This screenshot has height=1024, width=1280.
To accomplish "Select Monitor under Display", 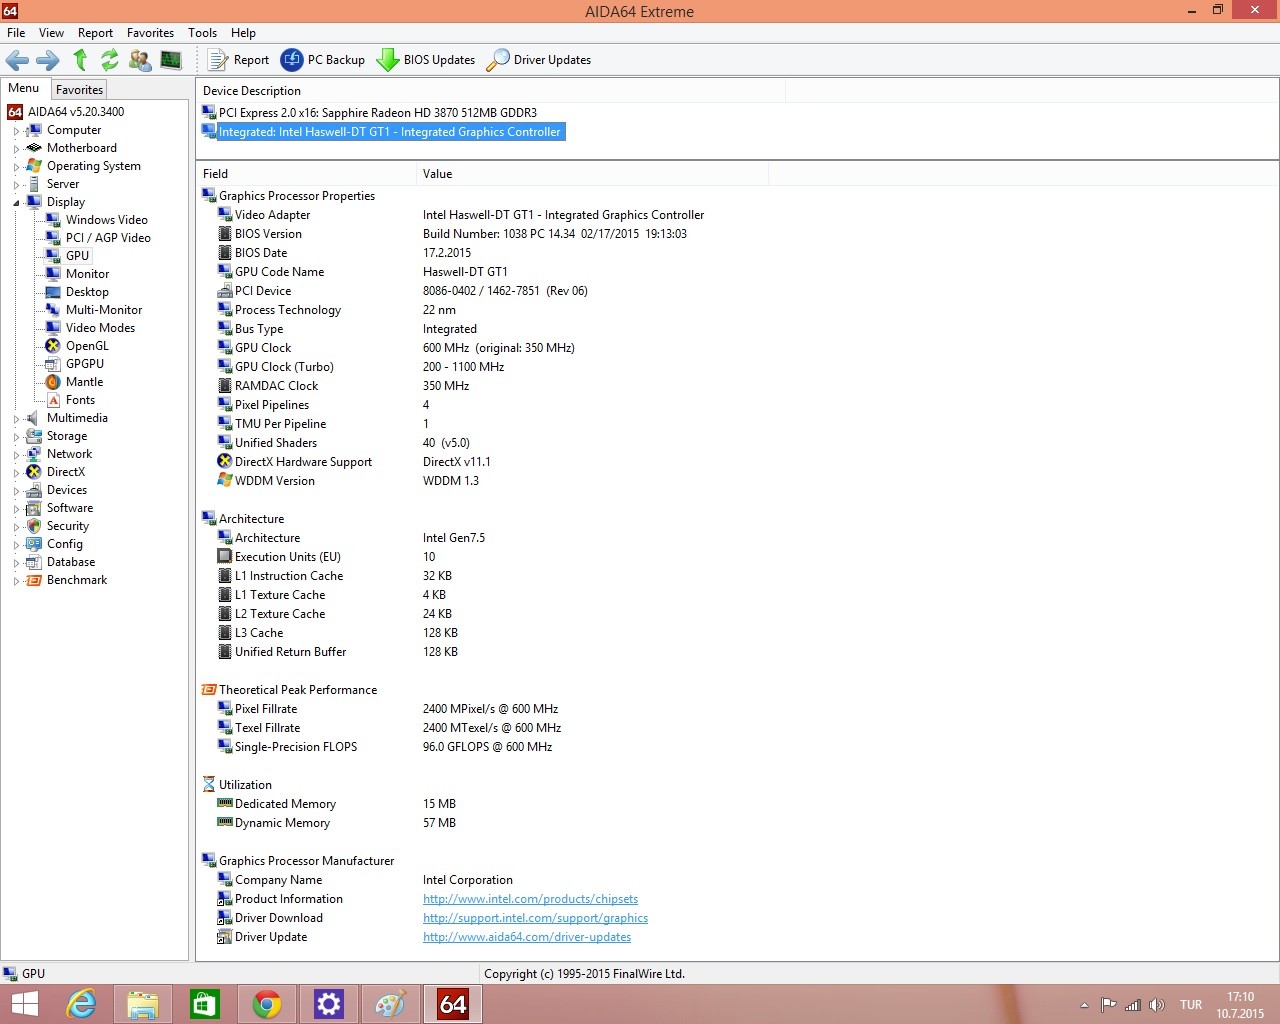I will pos(87,274).
